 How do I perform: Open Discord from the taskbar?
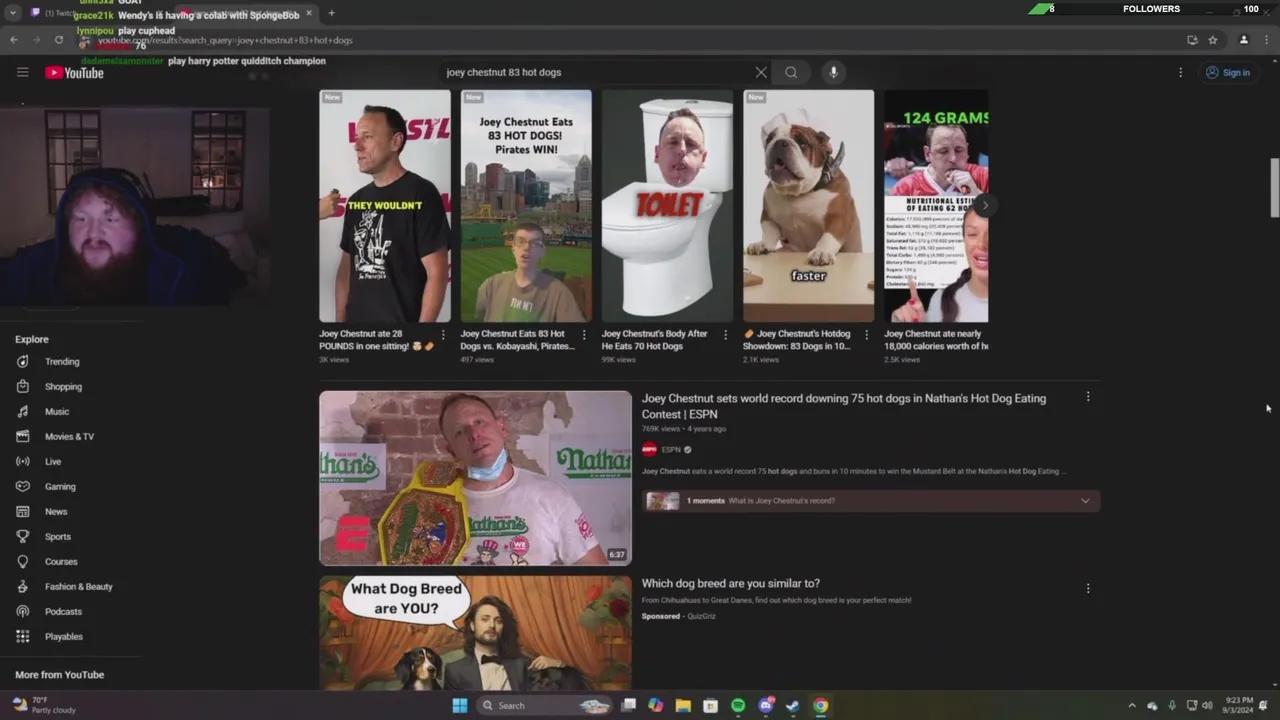766,705
